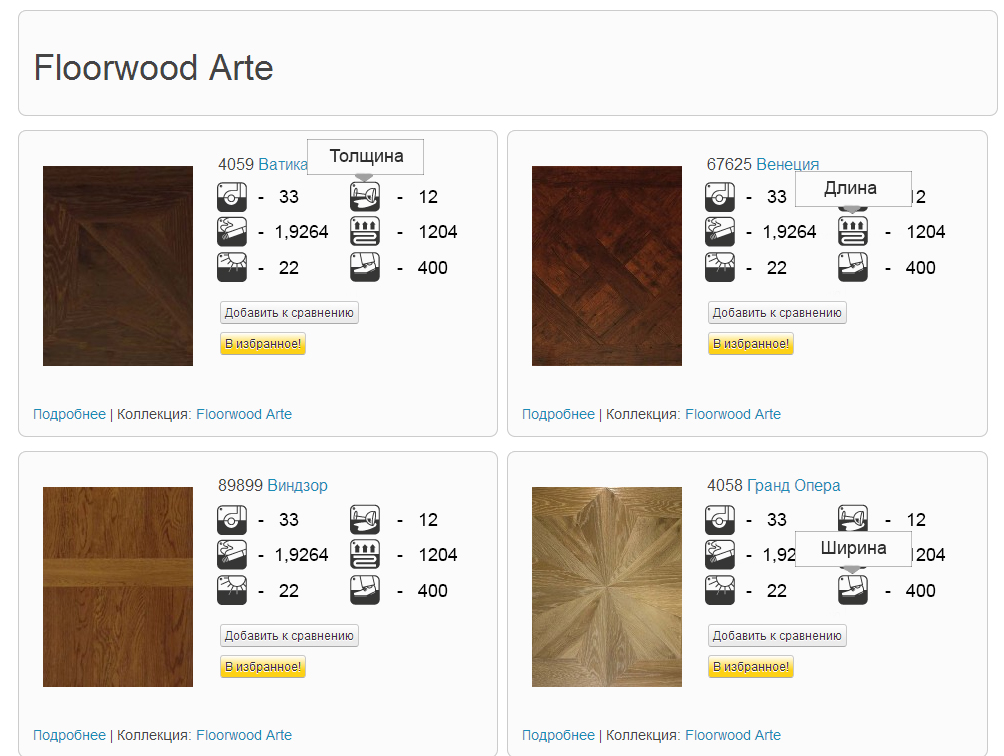Click value 400 in Гранд Опера card
The width and height of the screenshot is (1004, 756).
(x=921, y=591)
